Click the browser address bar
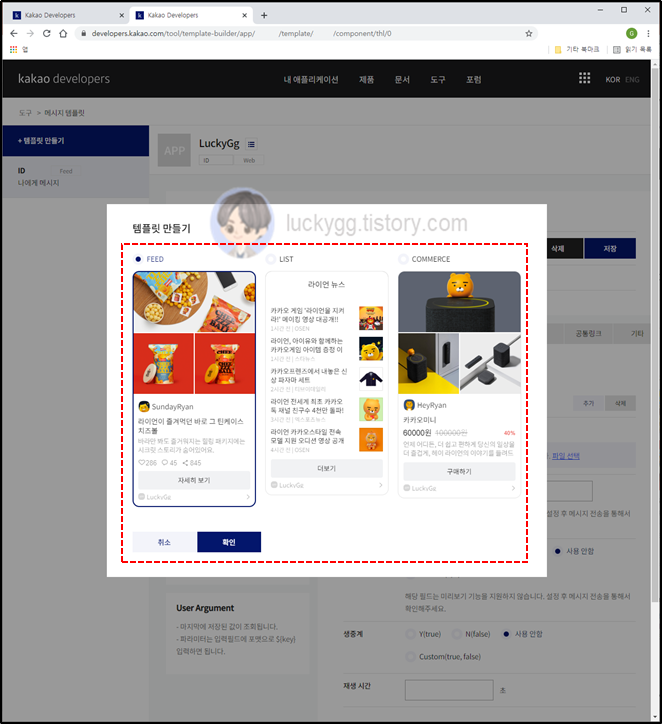The width and height of the screenshot is (662, 724). (x=305, y=33)
